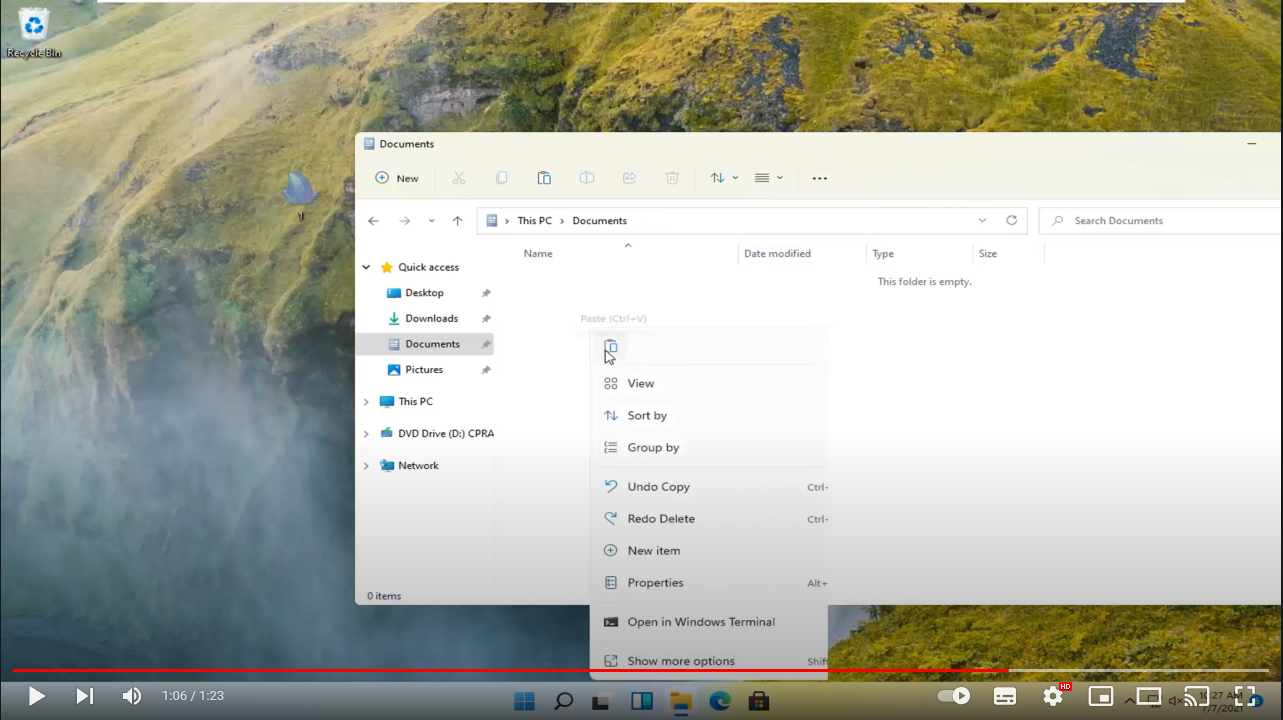The width and height of the screenshot is (1283, 720).
Task: Click the up arrow navigation button
Action: coord(457,221)
